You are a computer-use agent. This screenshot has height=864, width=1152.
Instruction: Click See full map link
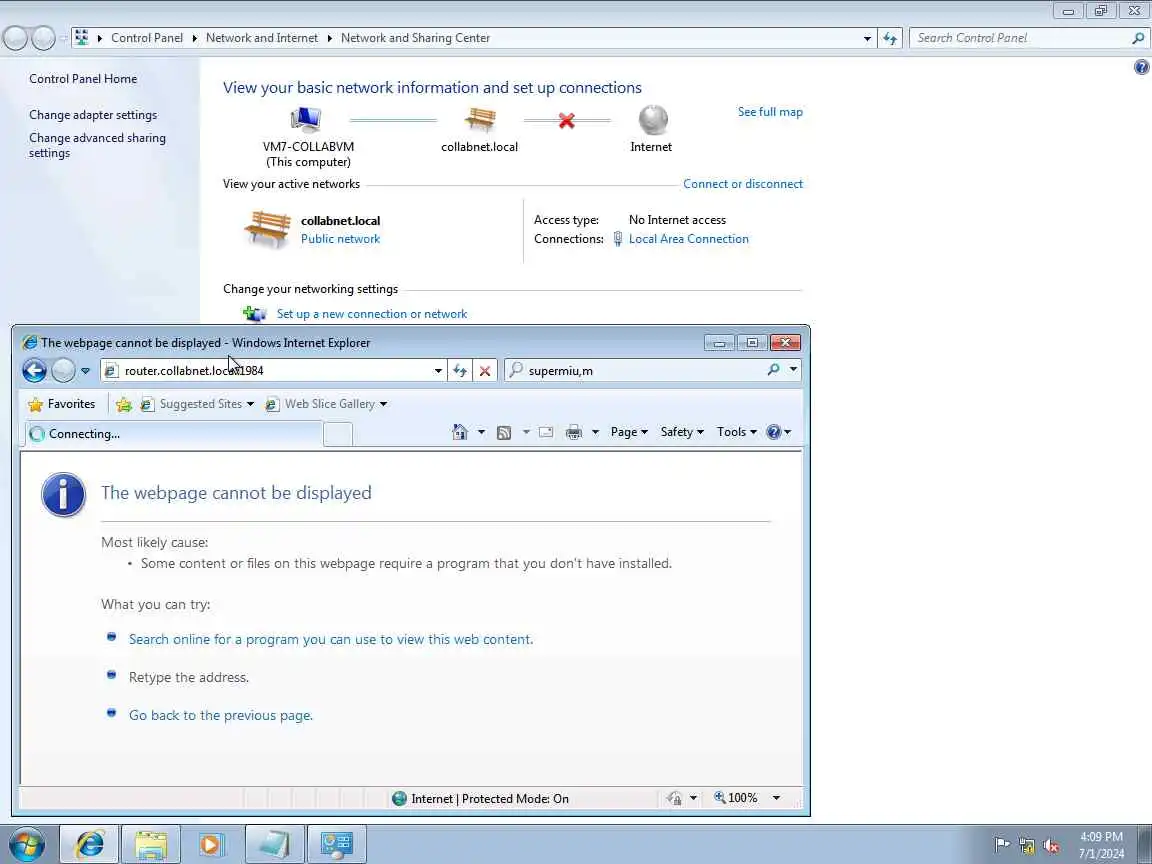tap(770, 112)
